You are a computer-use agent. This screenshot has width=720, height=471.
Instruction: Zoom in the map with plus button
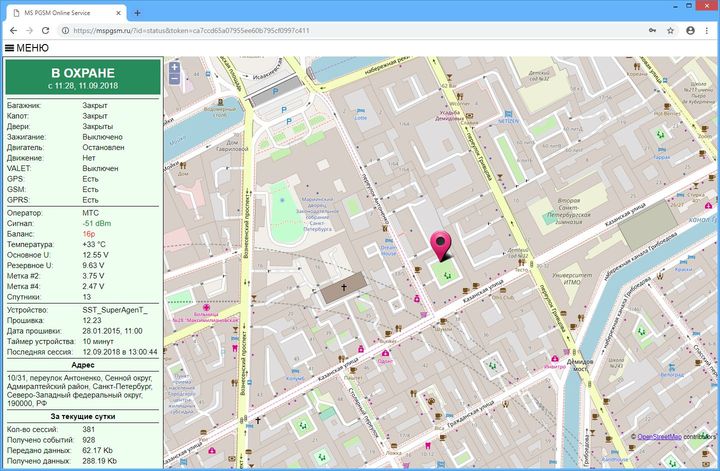[x=175, y=67]
